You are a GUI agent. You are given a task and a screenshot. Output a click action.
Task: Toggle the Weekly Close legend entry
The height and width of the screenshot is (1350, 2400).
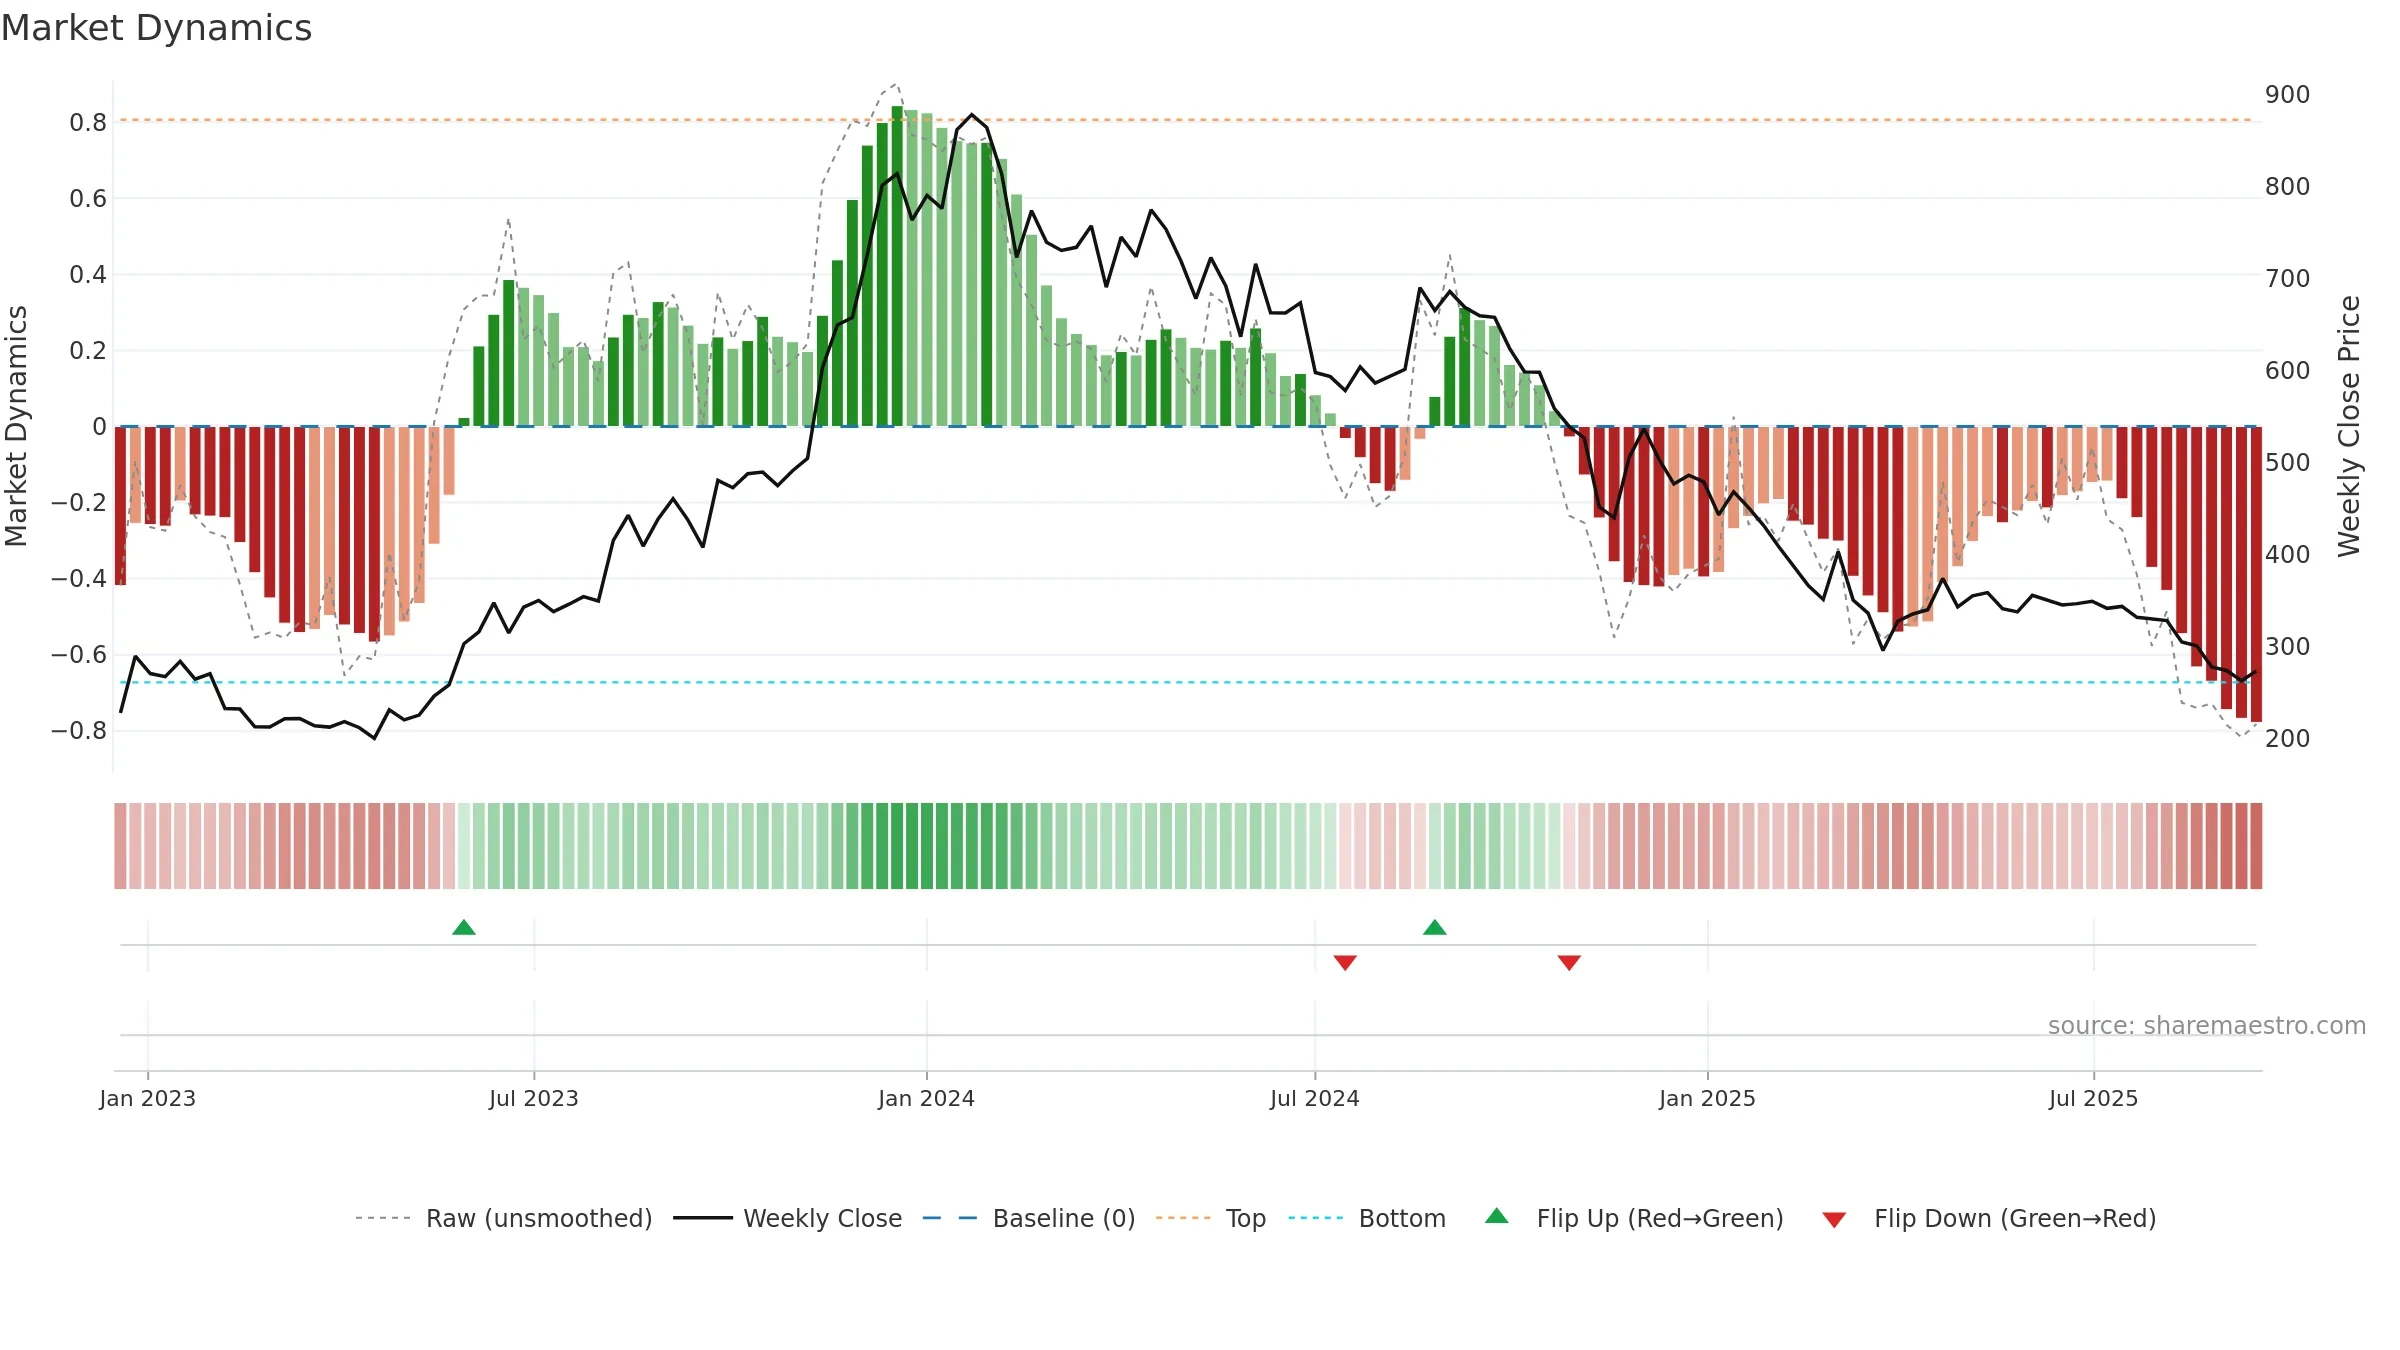coord(788,1218)
